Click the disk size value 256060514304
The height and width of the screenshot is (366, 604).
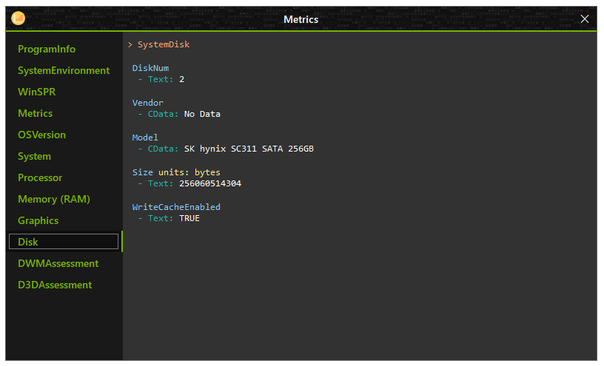point(210,184)
